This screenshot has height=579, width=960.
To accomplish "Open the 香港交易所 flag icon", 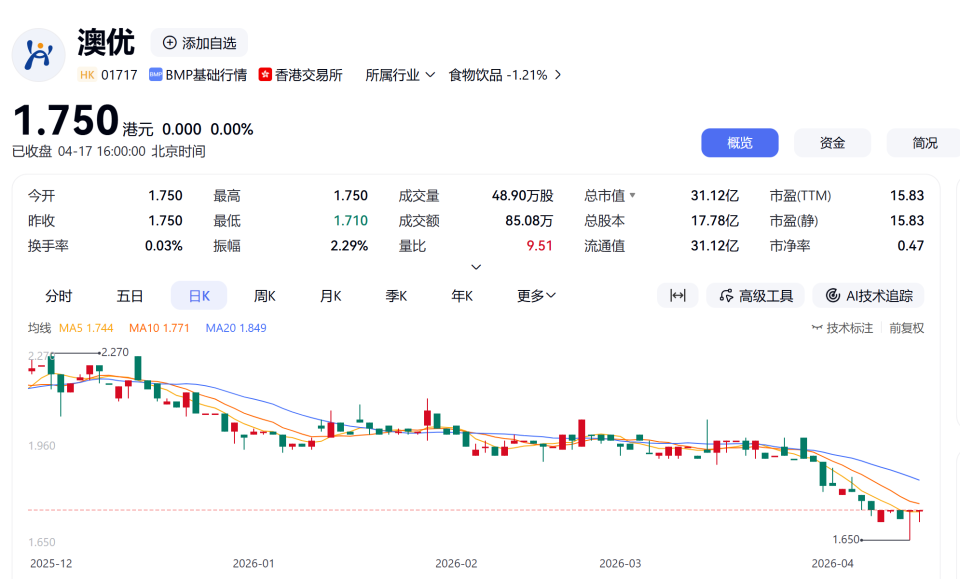I will pos(265,75).
